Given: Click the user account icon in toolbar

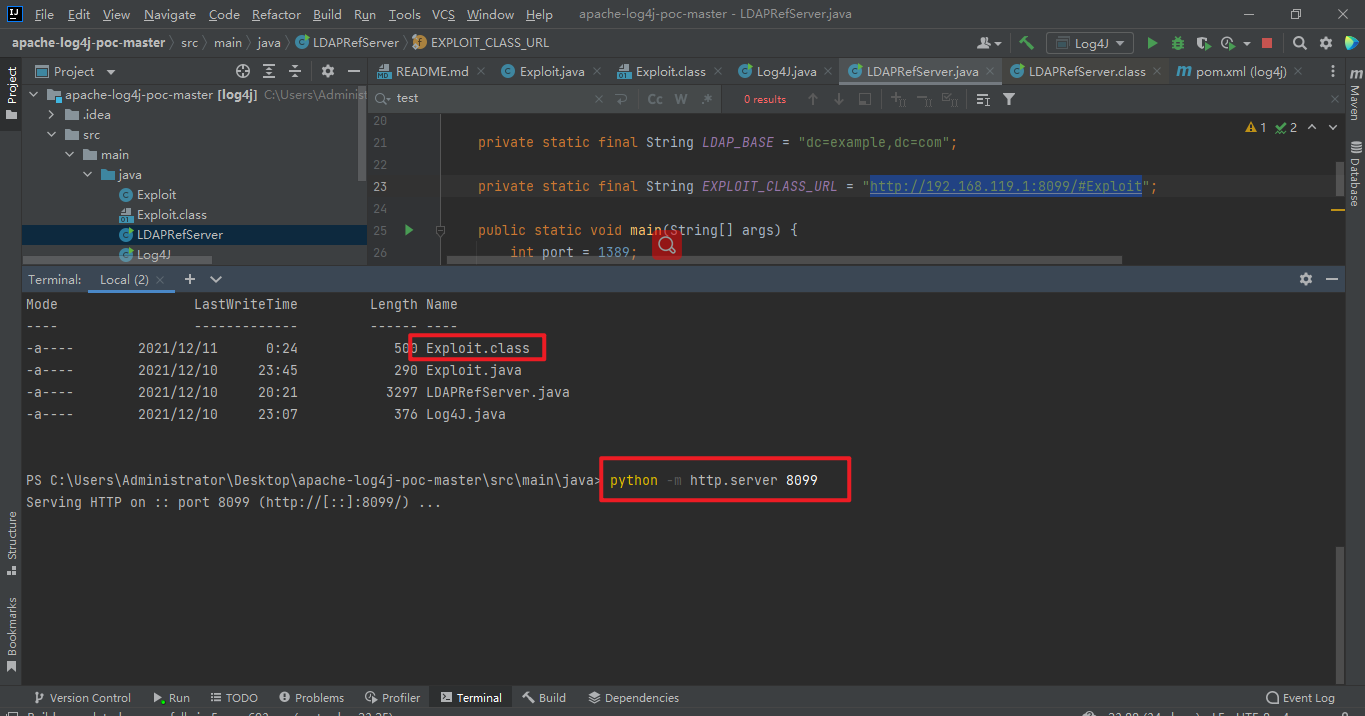Looking at the screenshot, I should (x=989, y=43).
